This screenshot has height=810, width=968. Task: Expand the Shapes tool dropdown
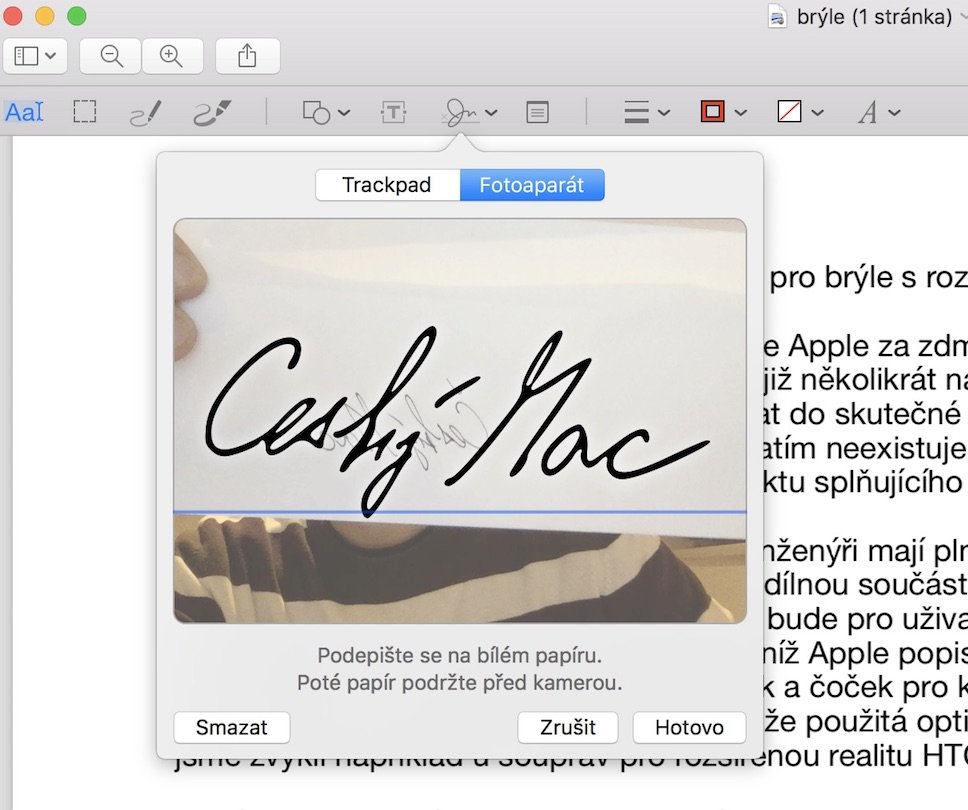pos(326,113)
